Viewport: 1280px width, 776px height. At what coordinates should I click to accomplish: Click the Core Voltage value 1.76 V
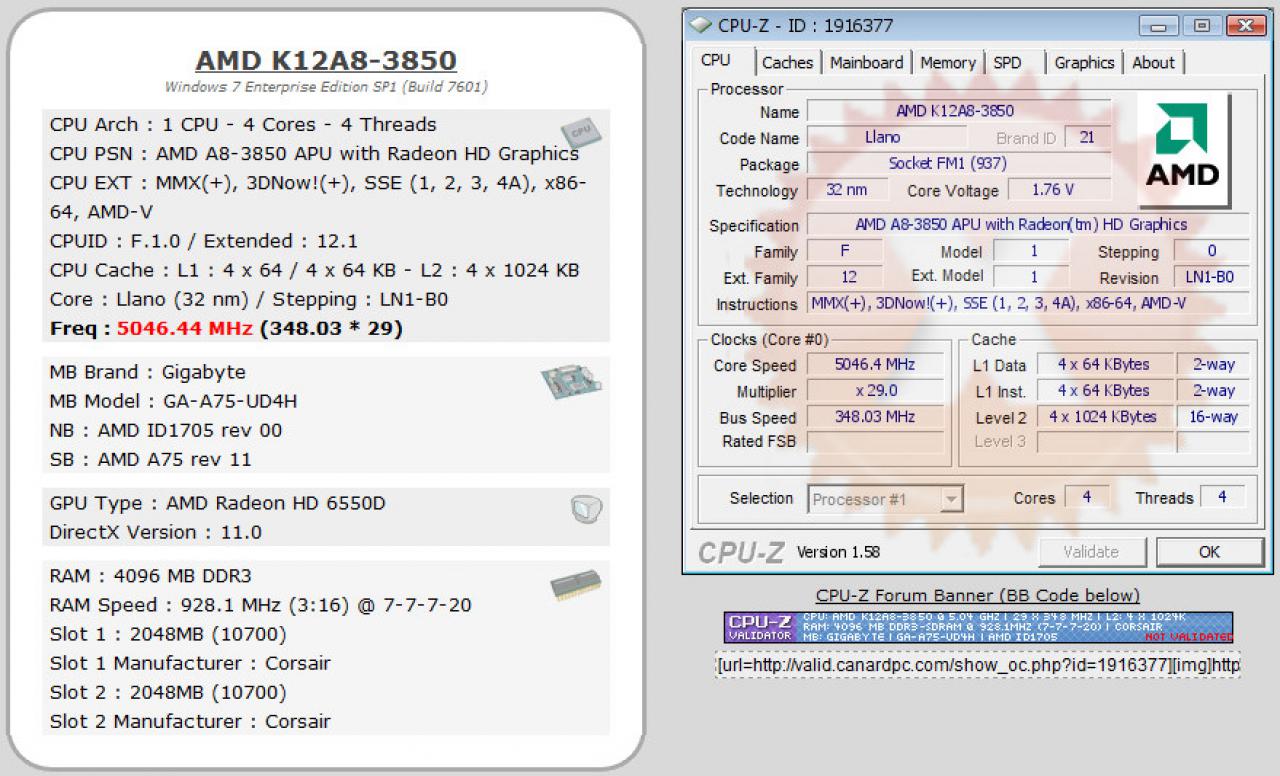[1058, 189]
